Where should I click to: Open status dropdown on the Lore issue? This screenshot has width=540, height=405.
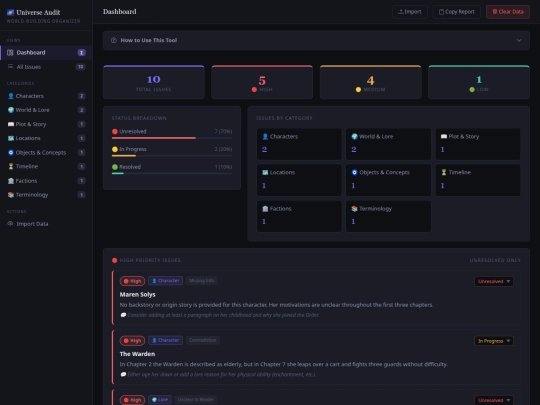coord(494,400)
